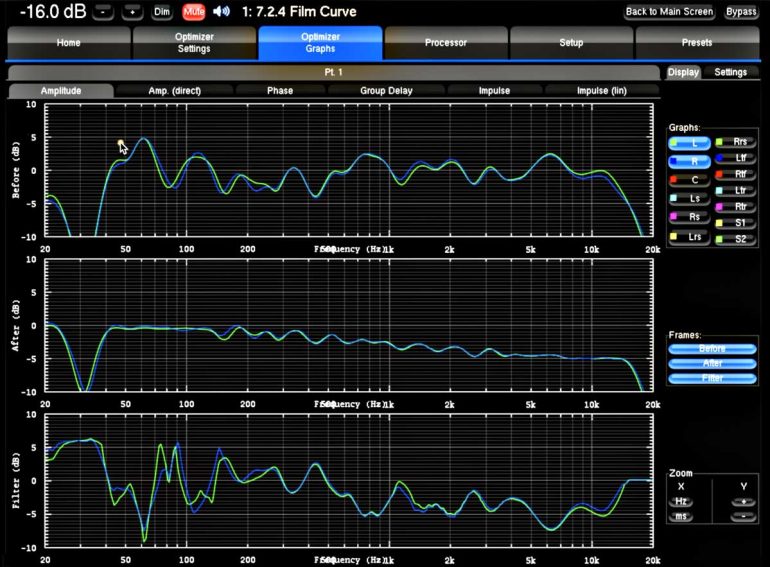Zoom in Y axis with plus button
The width and height of the screenshot is (770, 567).
point(741,500)
